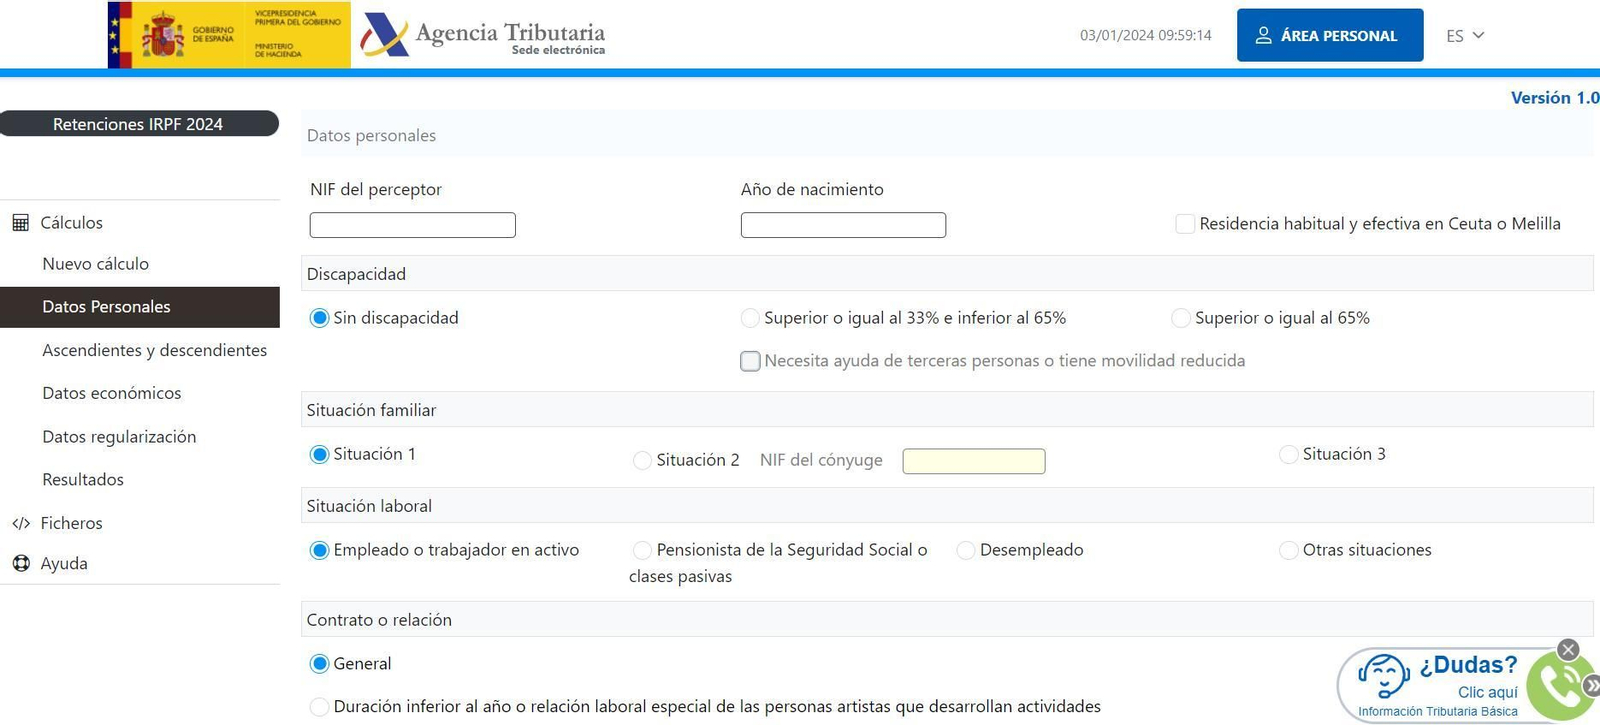Enable Residencia habitual en Ceuta o Melilla
Viewport: 1600px width, 725px height.
tap(1185, 224)
